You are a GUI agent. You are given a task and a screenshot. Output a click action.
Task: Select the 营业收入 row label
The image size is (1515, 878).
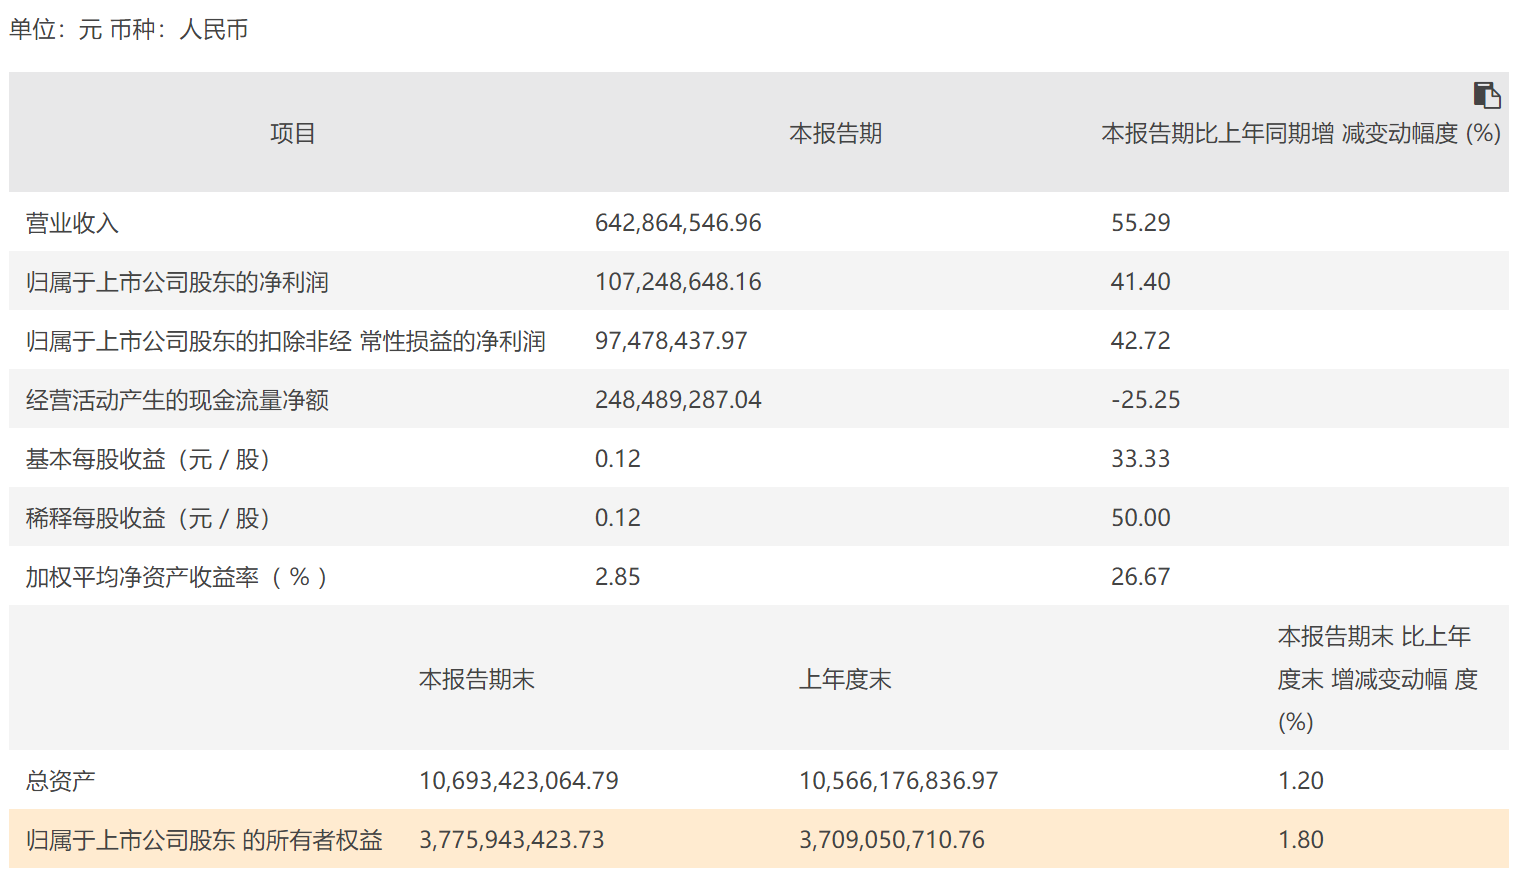[72, 223]
